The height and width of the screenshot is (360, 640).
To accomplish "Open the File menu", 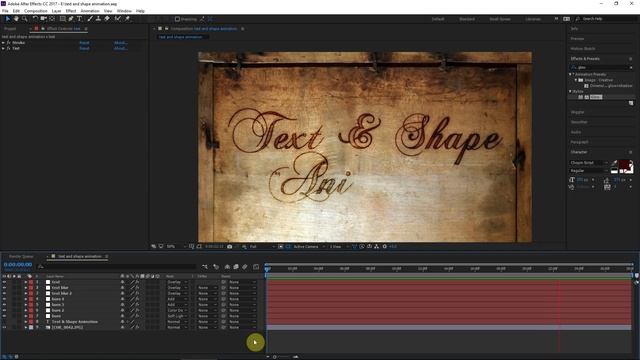I will coord(5,11).
